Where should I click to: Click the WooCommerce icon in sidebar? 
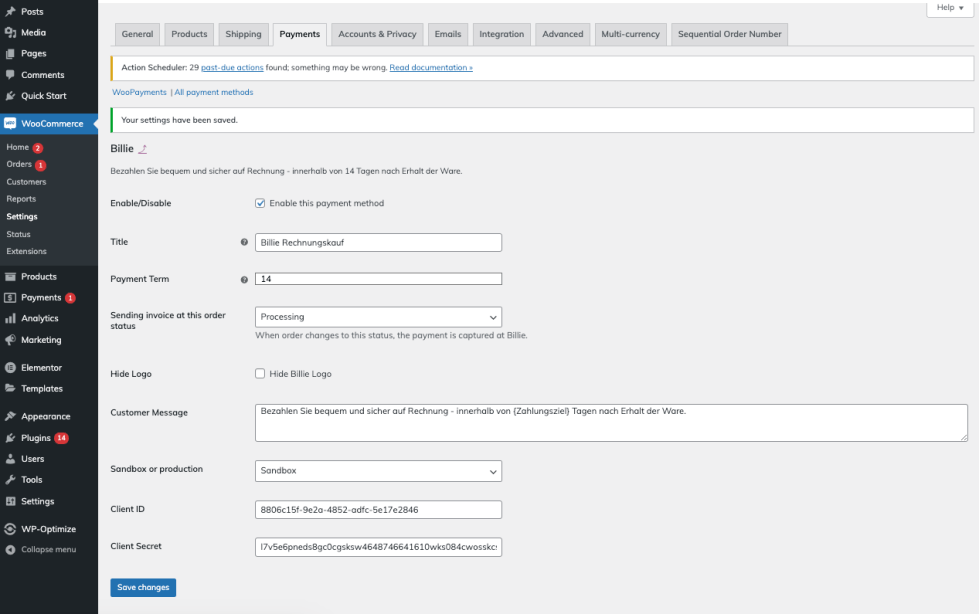pos(10,124)
